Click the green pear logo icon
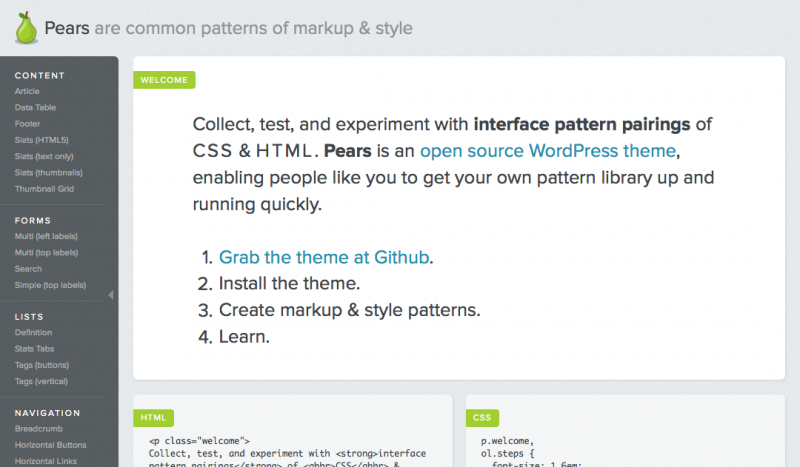 pyautogui.click(x=26, y=29)
